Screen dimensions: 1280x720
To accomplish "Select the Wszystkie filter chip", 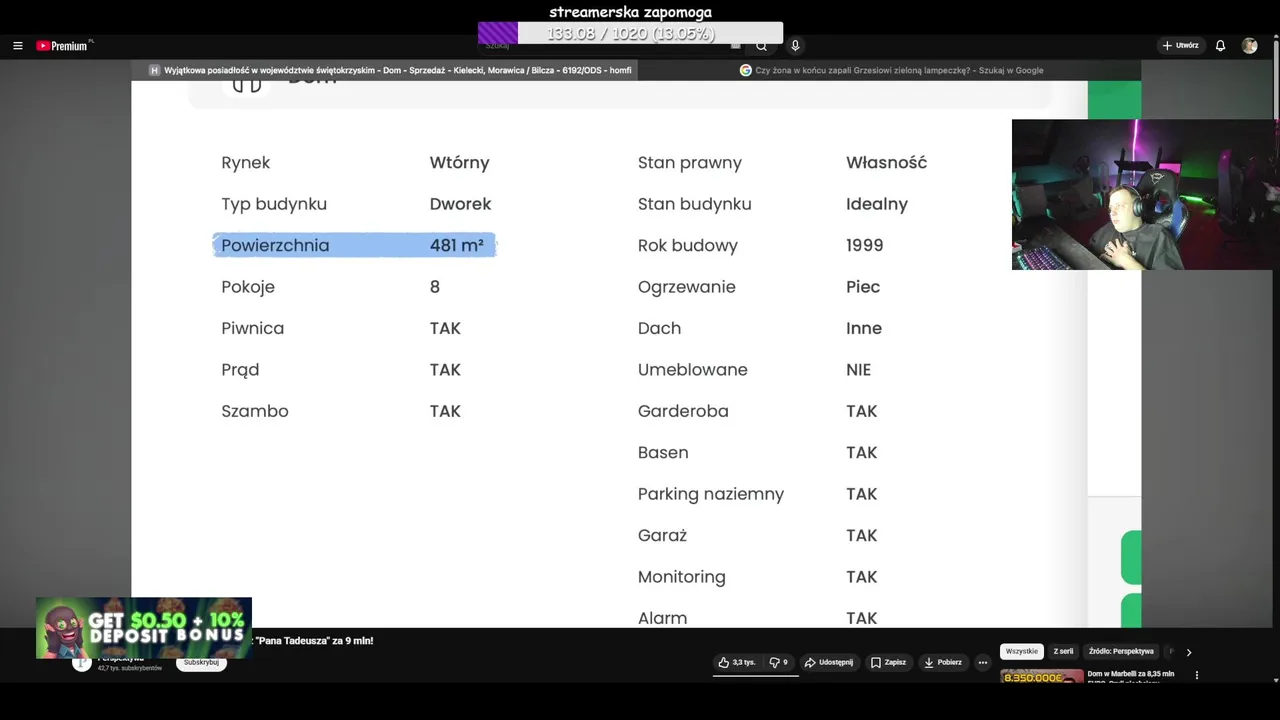I will [x=1022, y=651].
